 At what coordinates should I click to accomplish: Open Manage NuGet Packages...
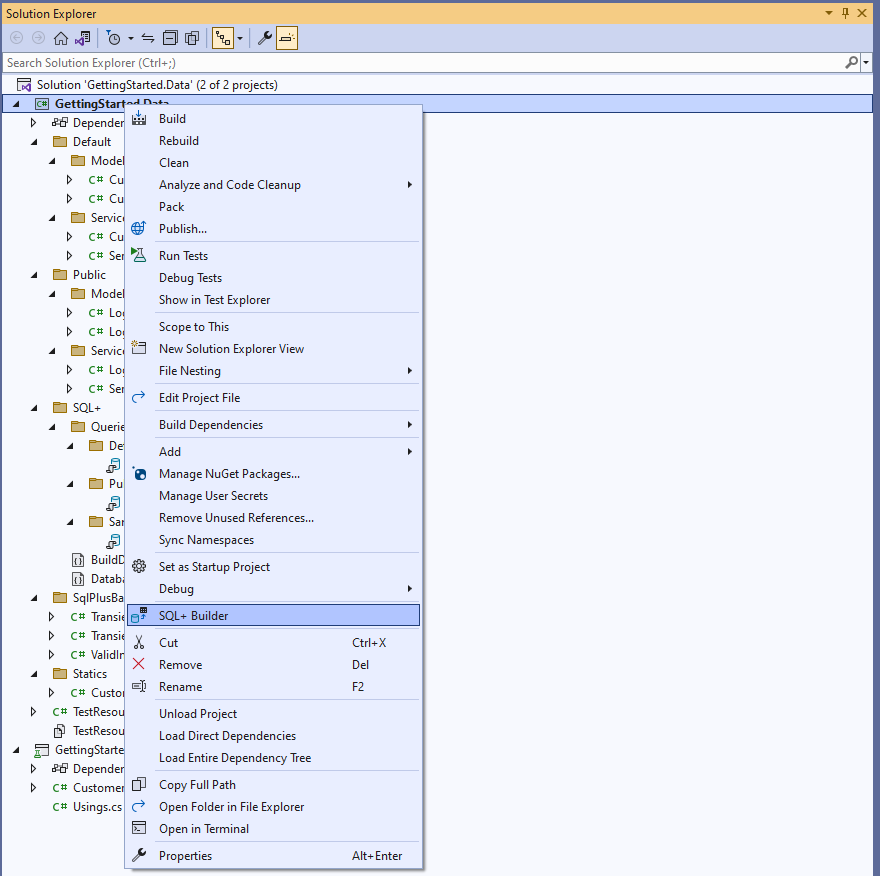273,474
